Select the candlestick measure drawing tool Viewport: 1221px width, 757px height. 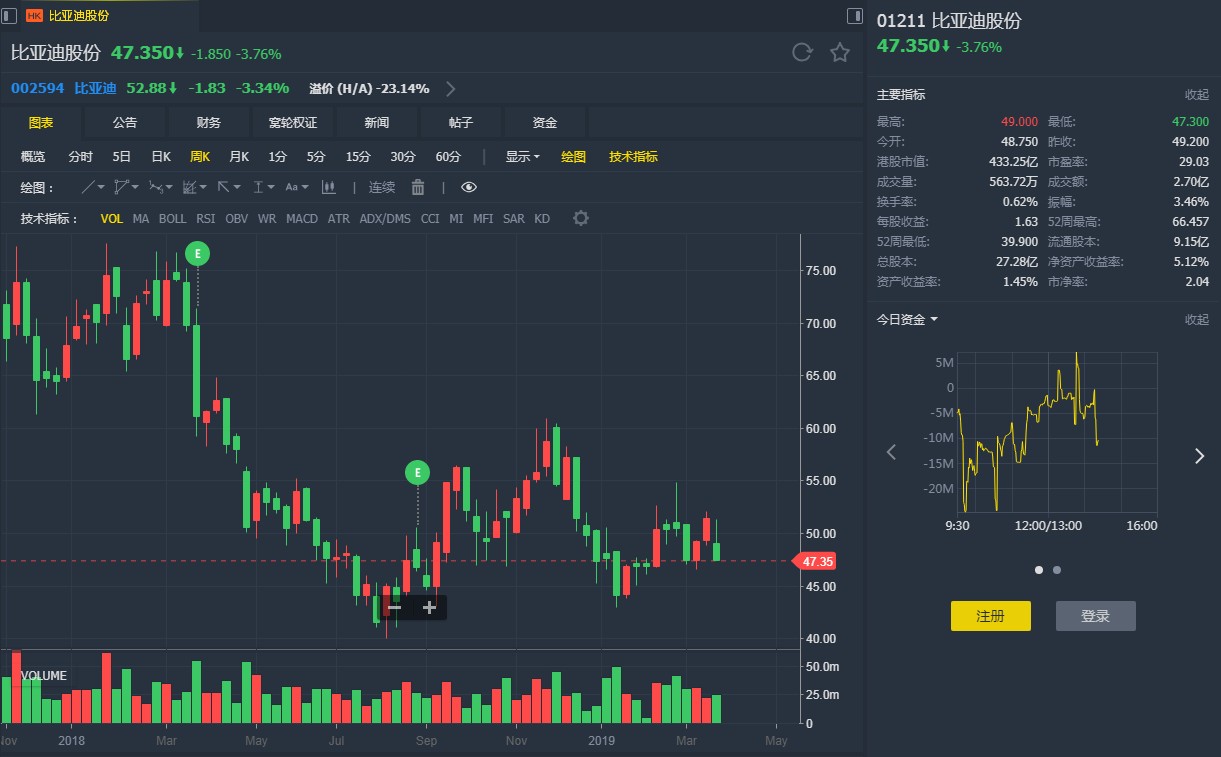point(328,187)
